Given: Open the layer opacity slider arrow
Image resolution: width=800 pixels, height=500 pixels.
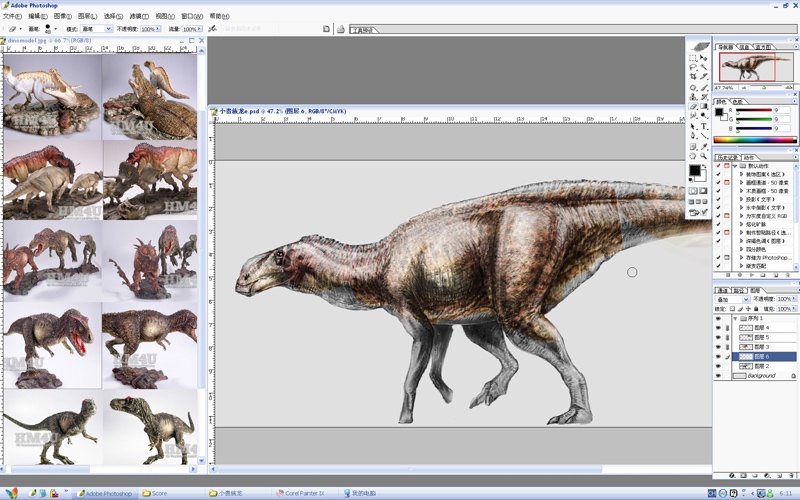Looking at the screenshot, I should pyautogui.click(x=794, y=299).
